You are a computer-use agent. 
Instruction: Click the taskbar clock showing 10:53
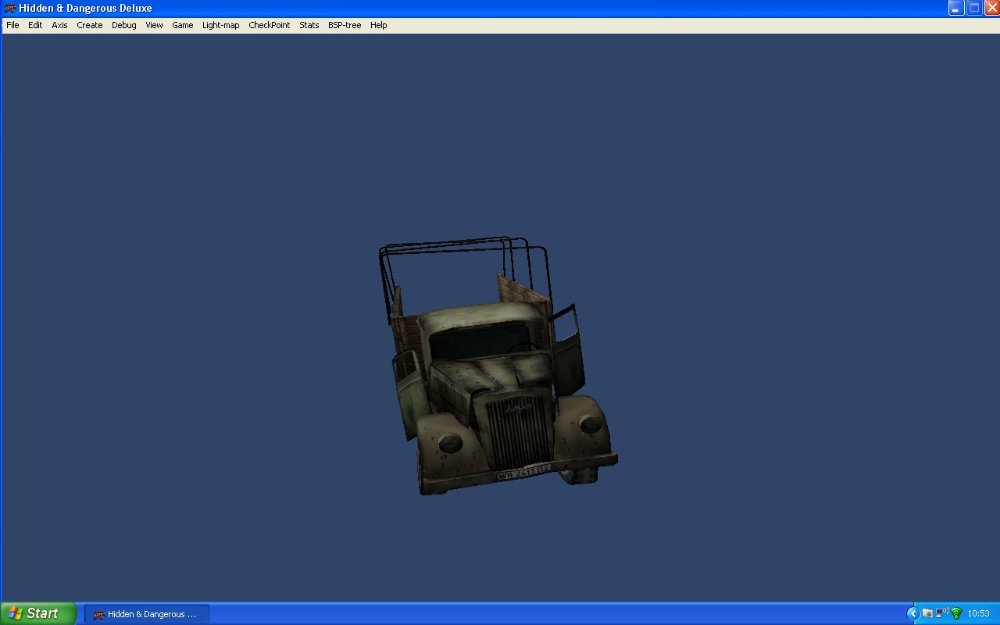coord(978,614)
